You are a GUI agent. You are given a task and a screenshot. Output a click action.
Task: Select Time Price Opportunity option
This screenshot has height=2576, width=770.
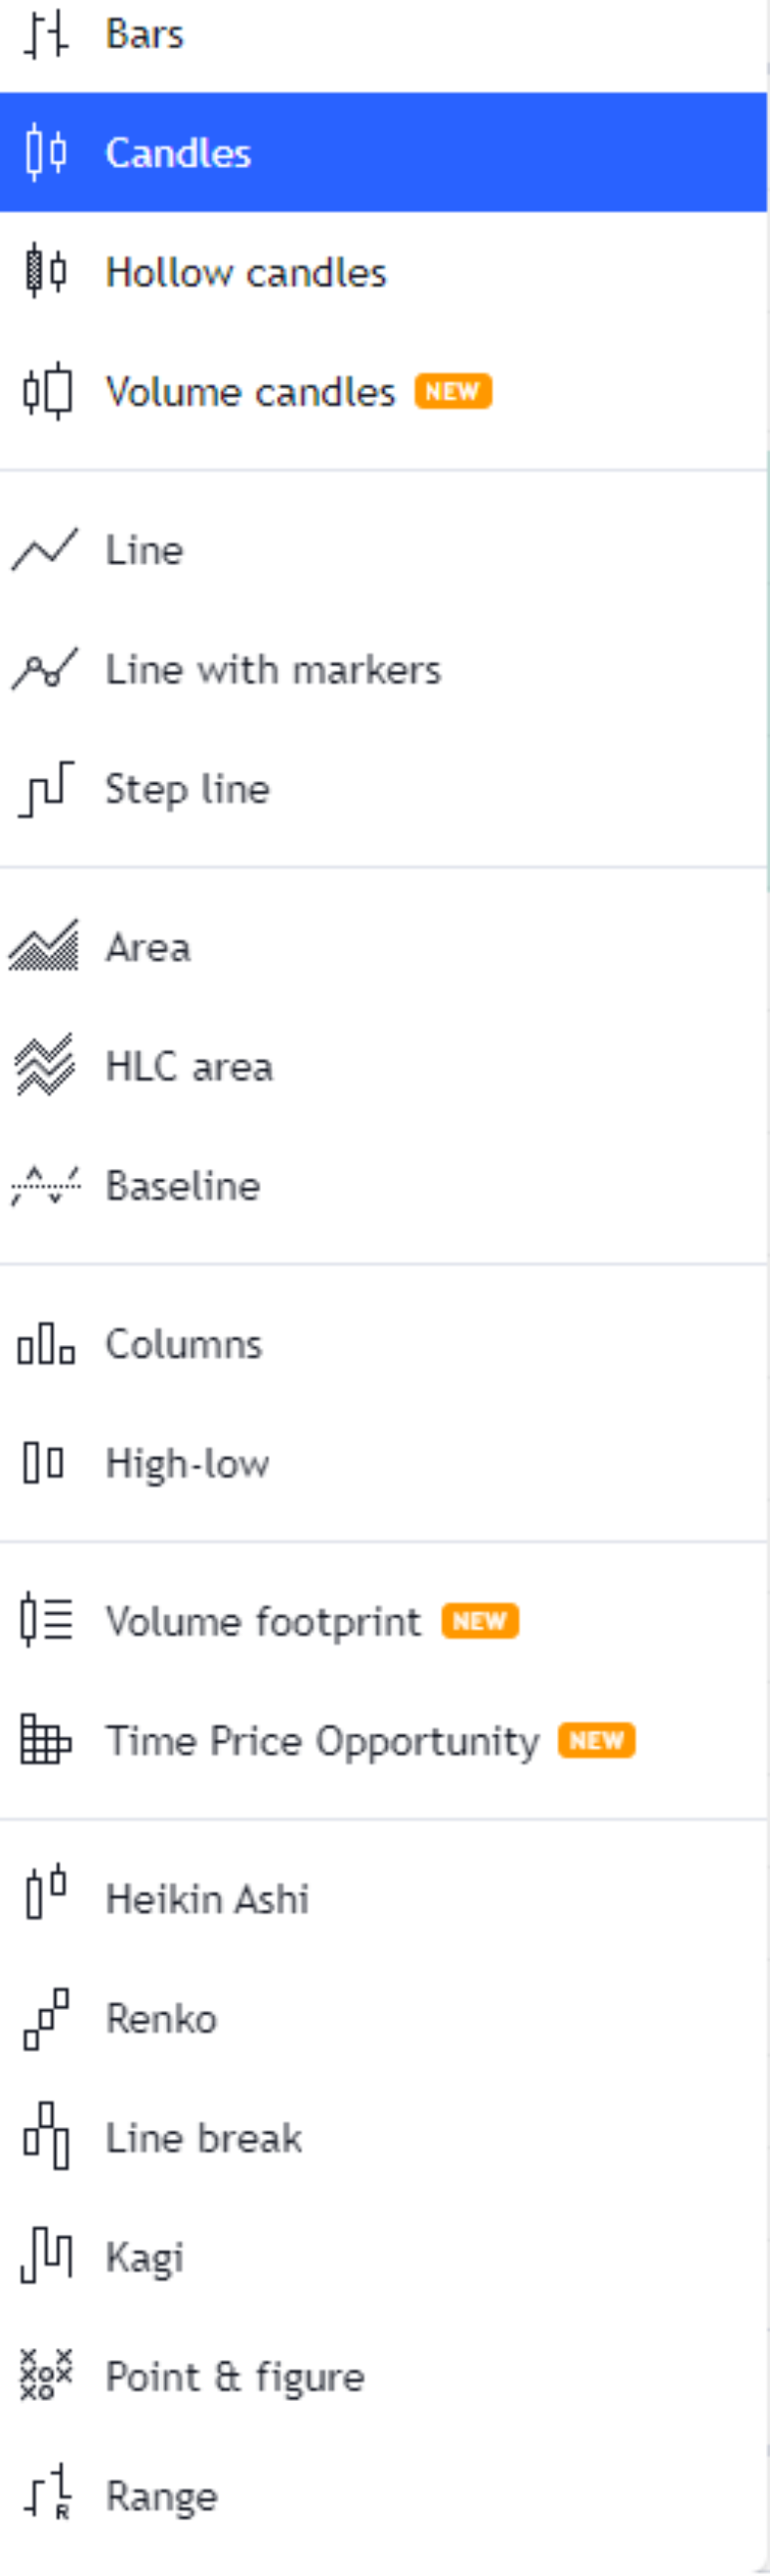point(322,1741)
